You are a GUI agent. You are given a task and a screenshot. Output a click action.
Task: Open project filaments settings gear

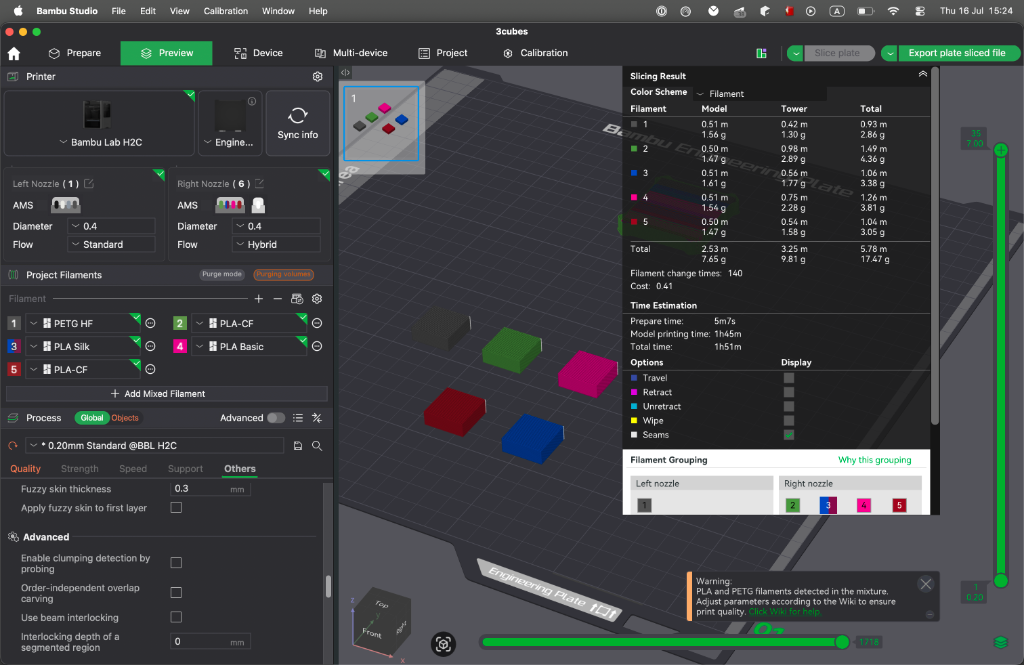tap(317, 299)
